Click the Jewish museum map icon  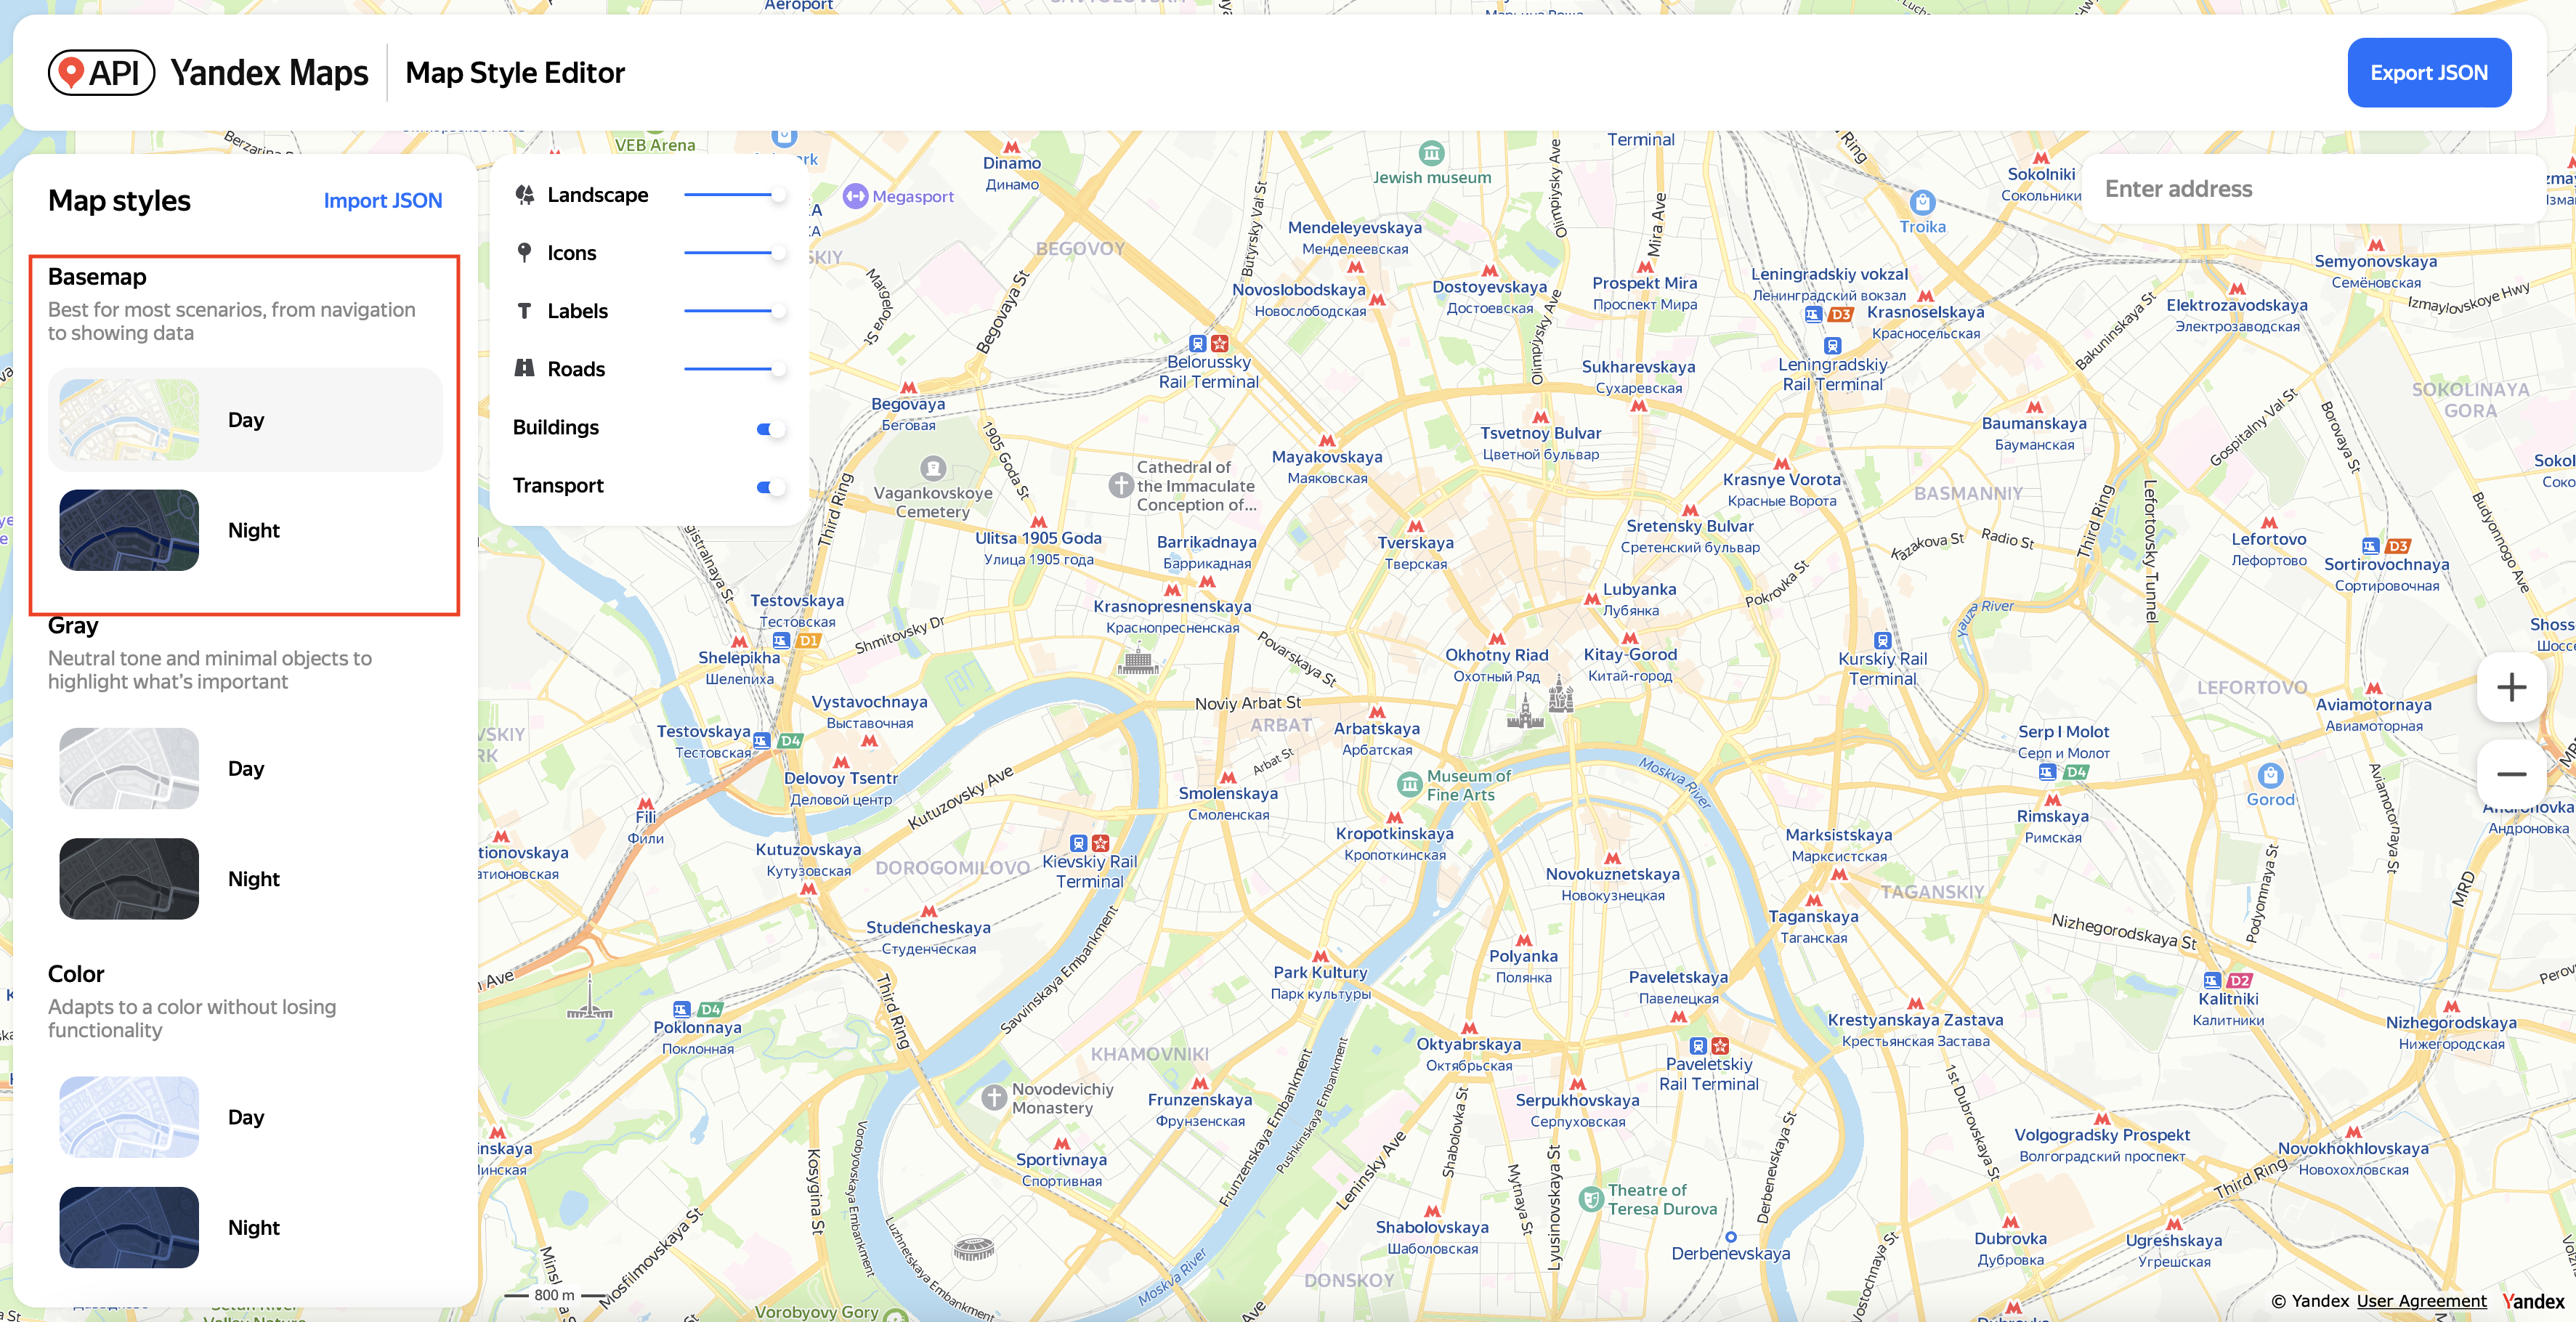click(1431, 153)
